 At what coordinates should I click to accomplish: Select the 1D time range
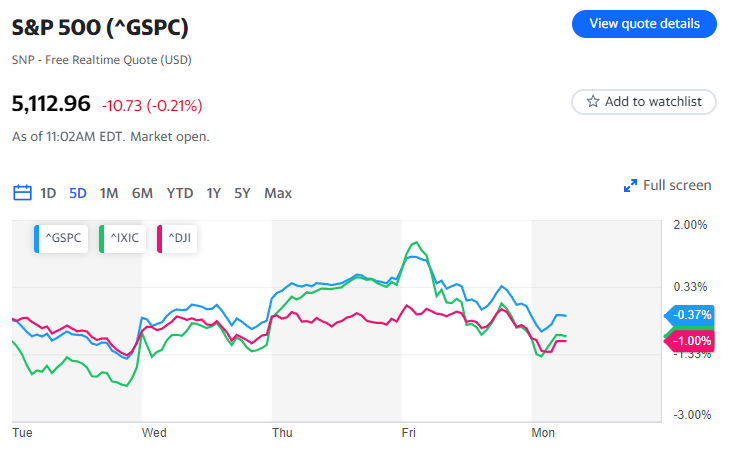(49, 193)
